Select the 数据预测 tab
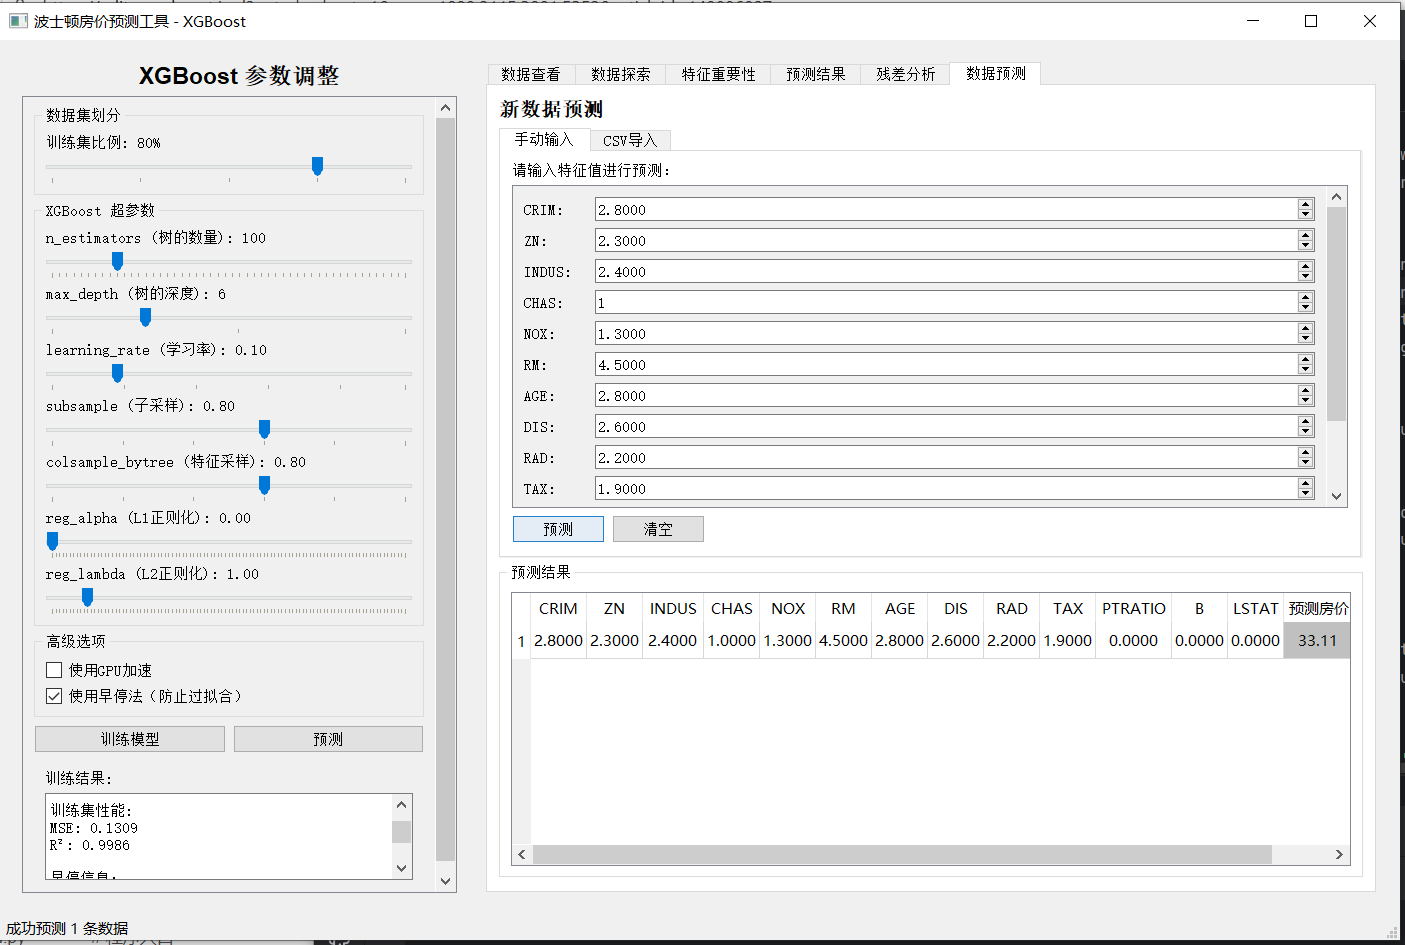 (x=996, y=73)
